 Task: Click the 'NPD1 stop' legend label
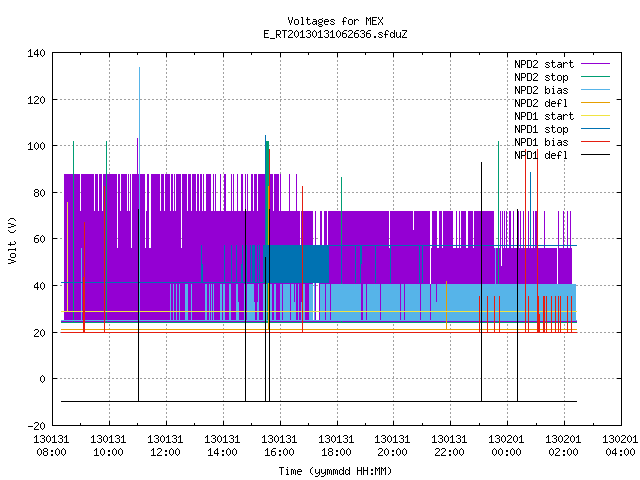pos(541,129)
